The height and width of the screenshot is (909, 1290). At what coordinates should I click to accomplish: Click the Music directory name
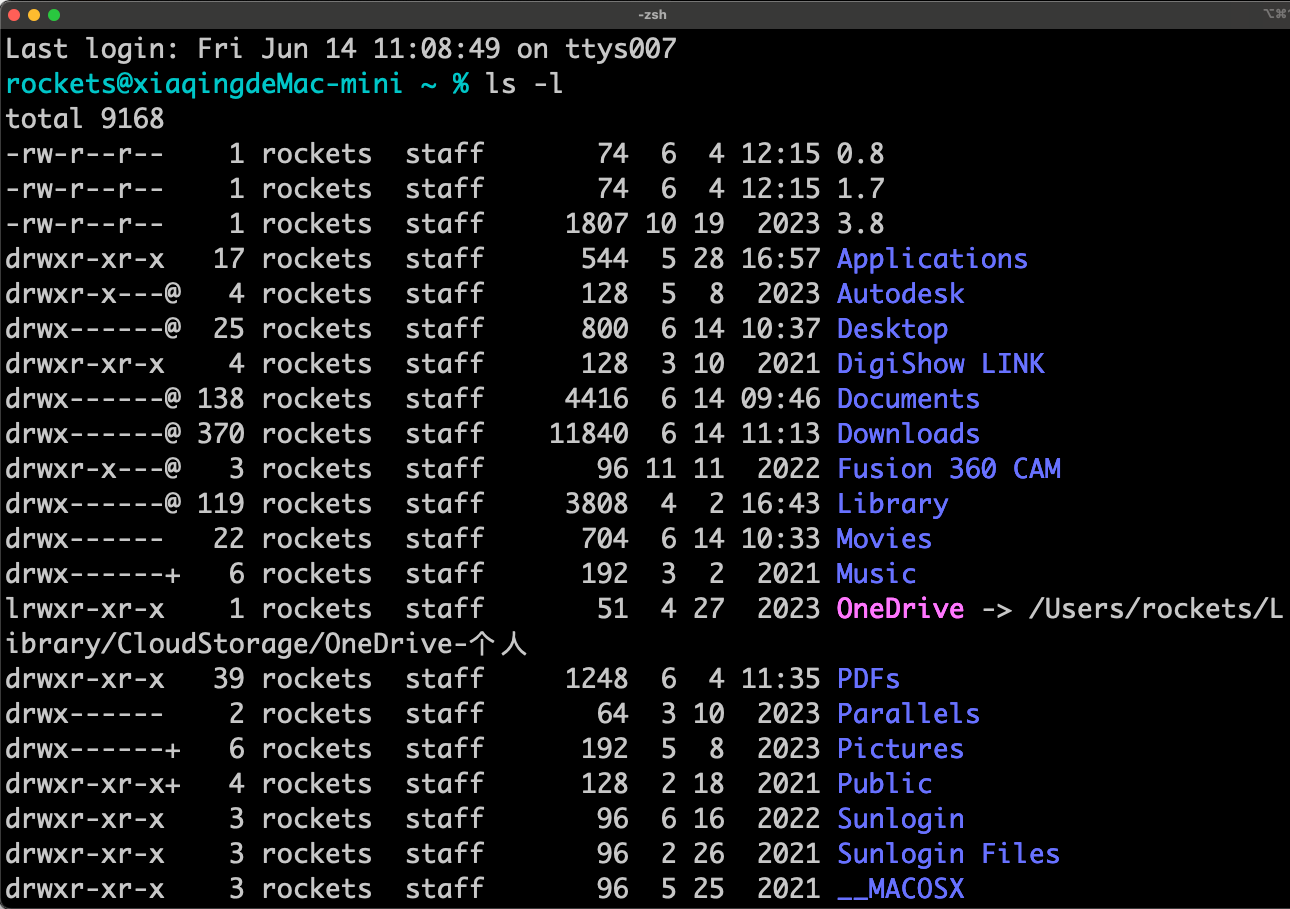pos(876,573)
